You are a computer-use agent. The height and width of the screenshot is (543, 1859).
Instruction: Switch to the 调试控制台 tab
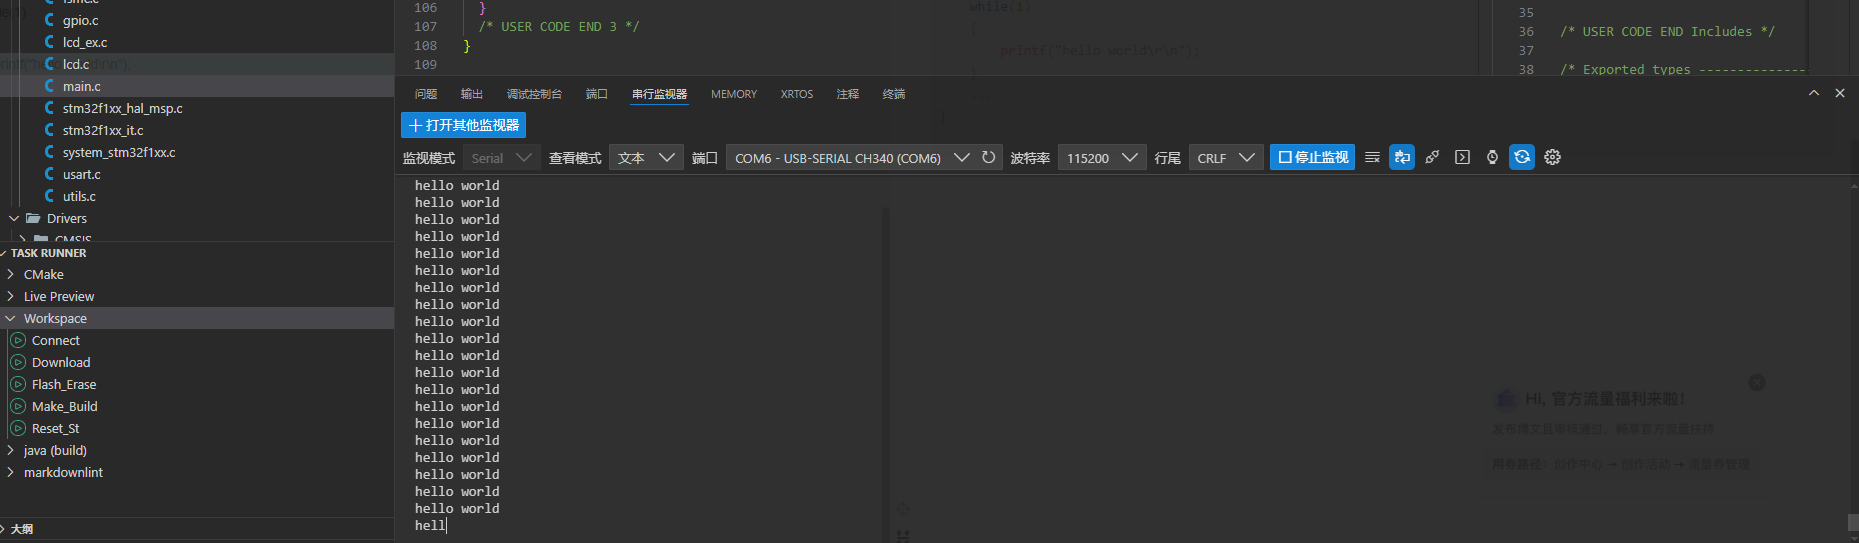[x=534, y=94]
